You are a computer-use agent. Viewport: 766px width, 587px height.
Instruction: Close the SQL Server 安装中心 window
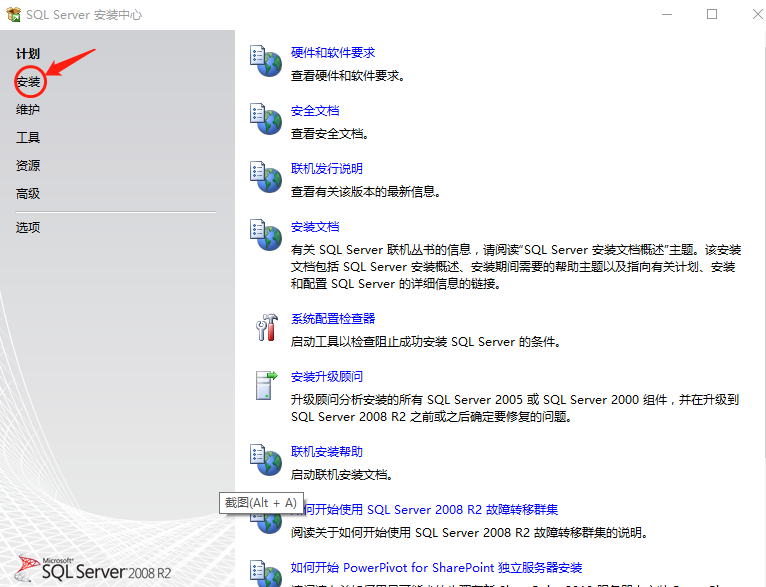757,15
